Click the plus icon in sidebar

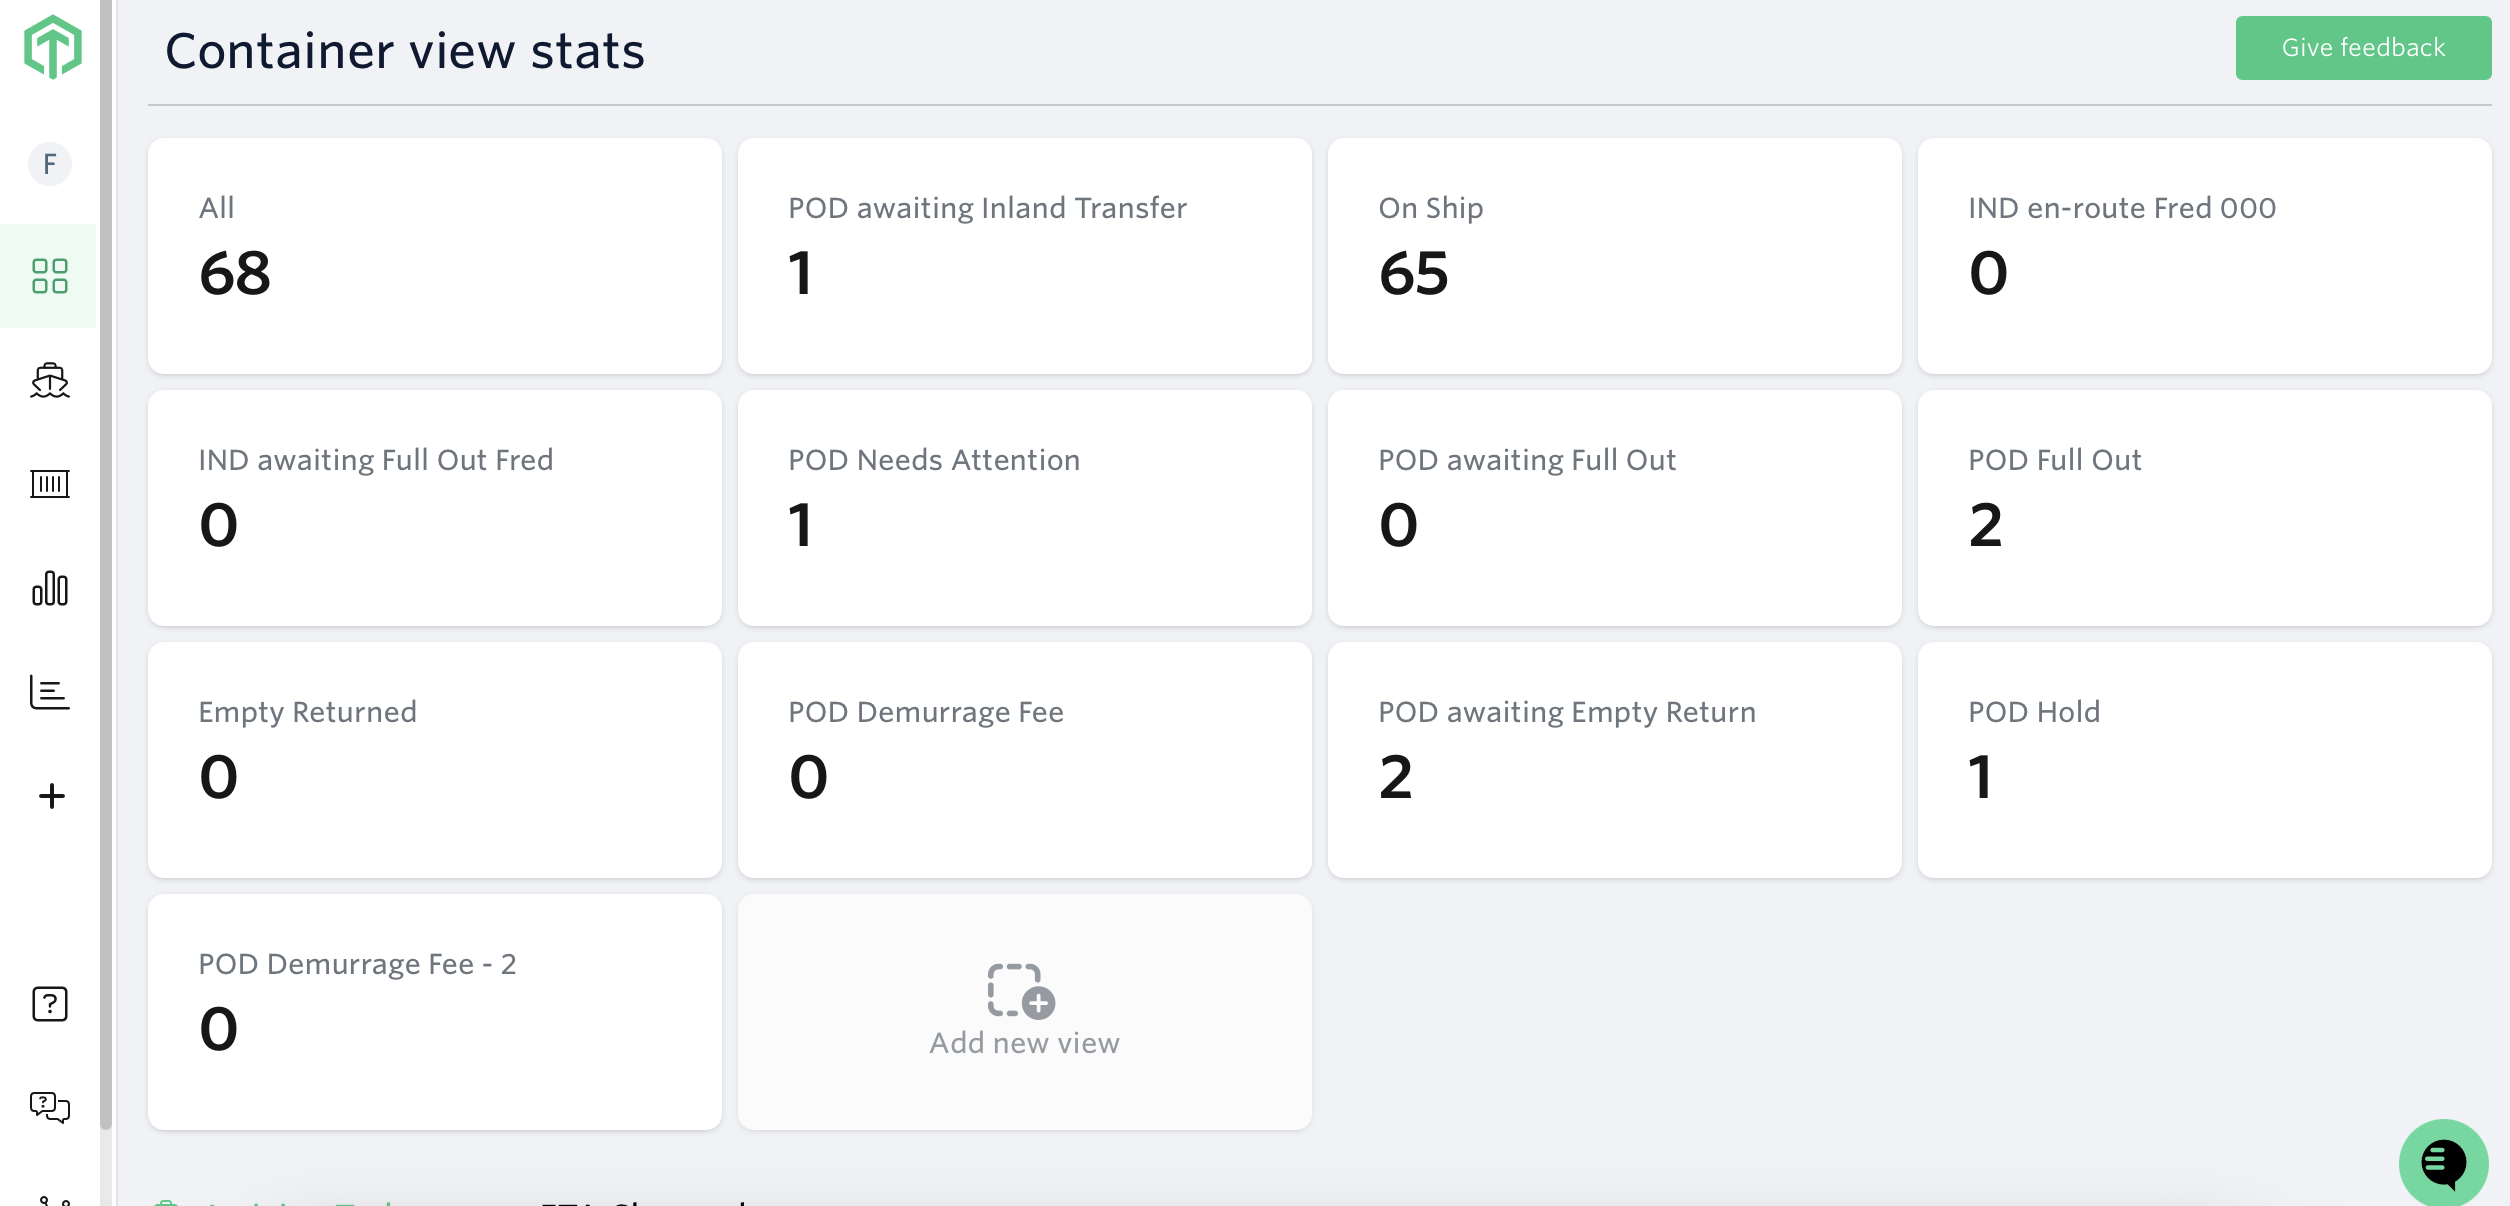click(51, 796)
